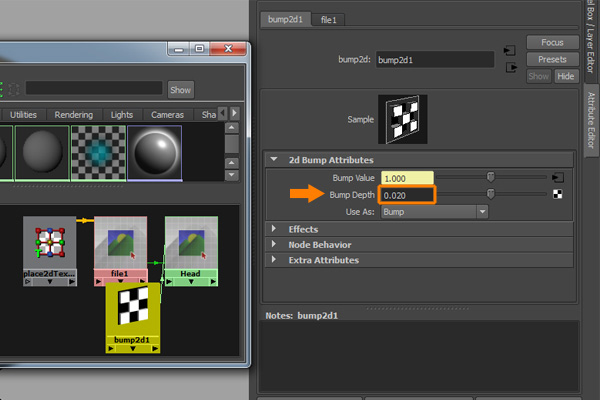Click the Bump Value input connection icon
600x400 pixels.
point(557,177)
